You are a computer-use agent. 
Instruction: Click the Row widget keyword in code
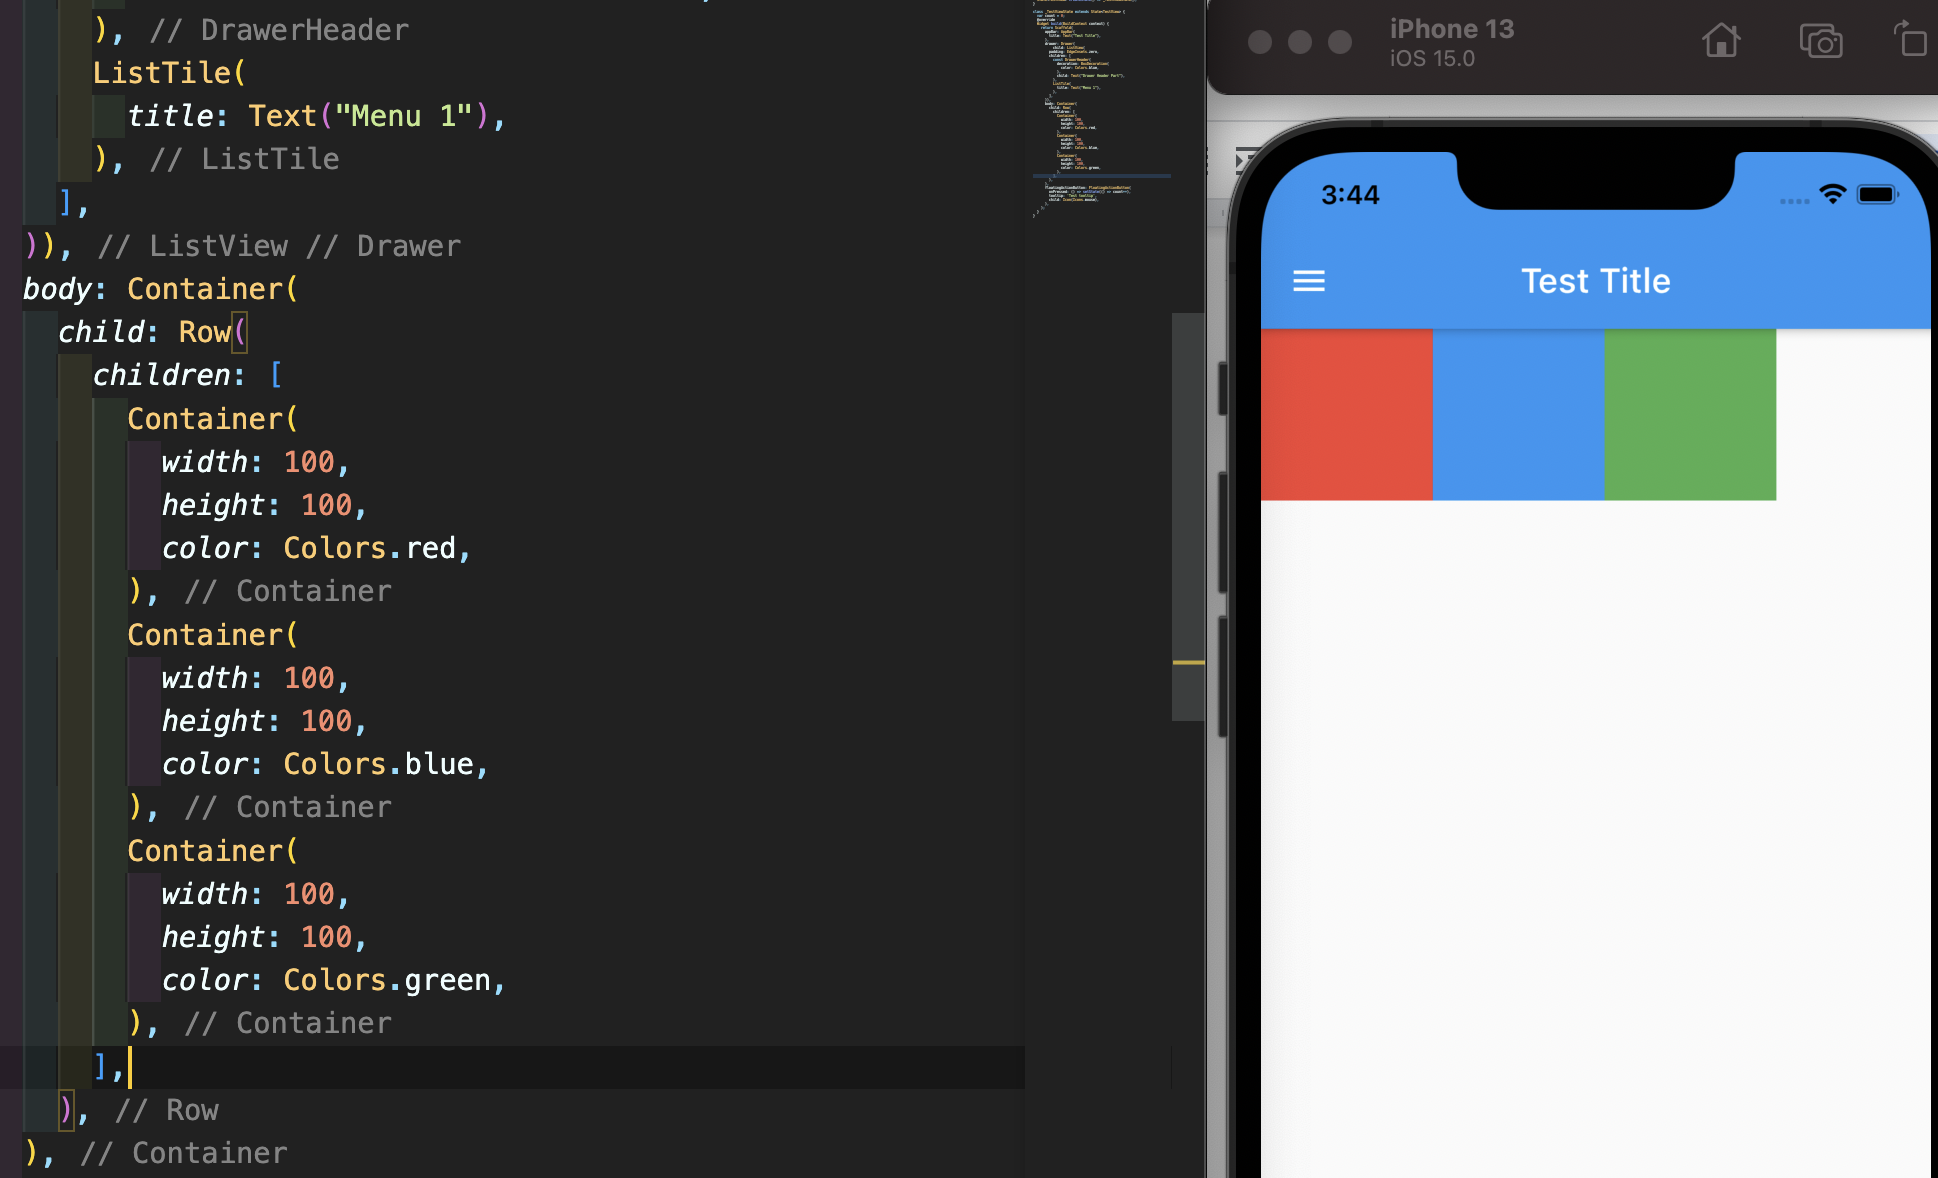pos(204,332)
